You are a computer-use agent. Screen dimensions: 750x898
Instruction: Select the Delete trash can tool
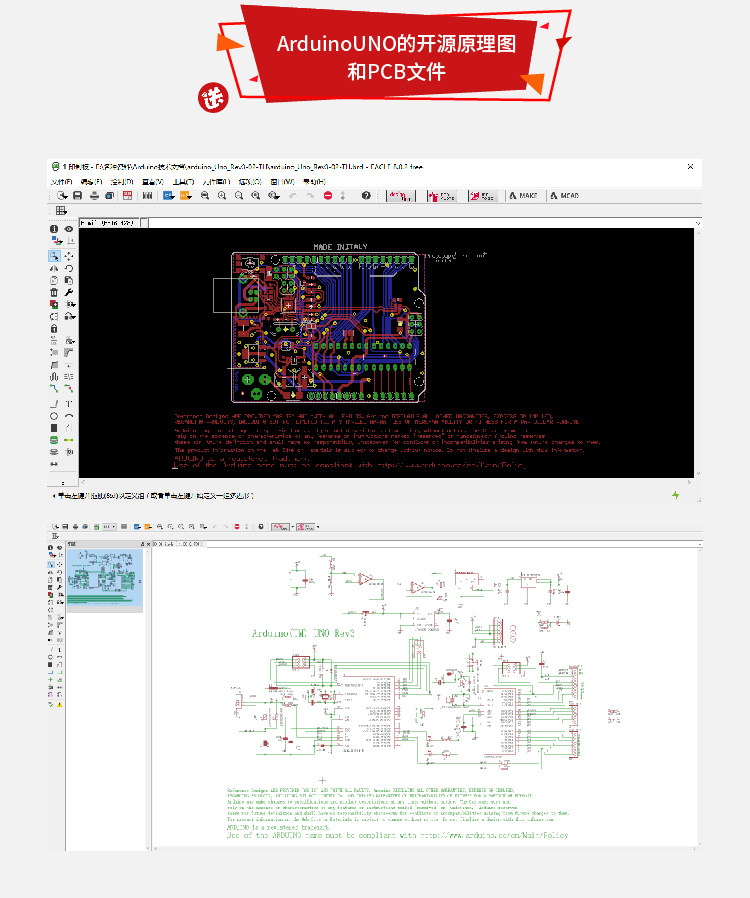54,293
